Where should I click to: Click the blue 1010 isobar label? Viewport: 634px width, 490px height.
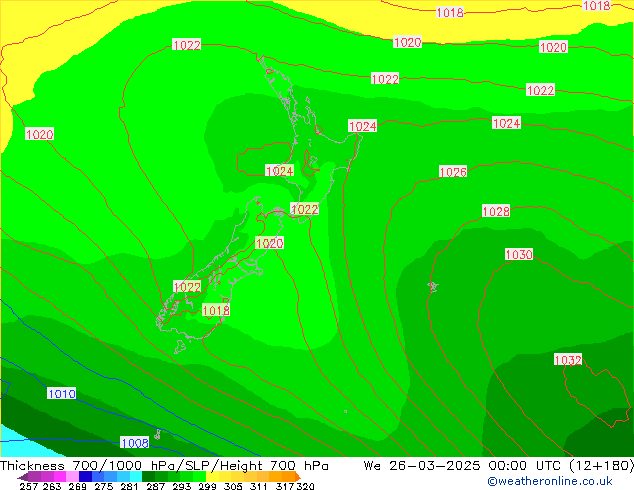(x=61, y=393)
